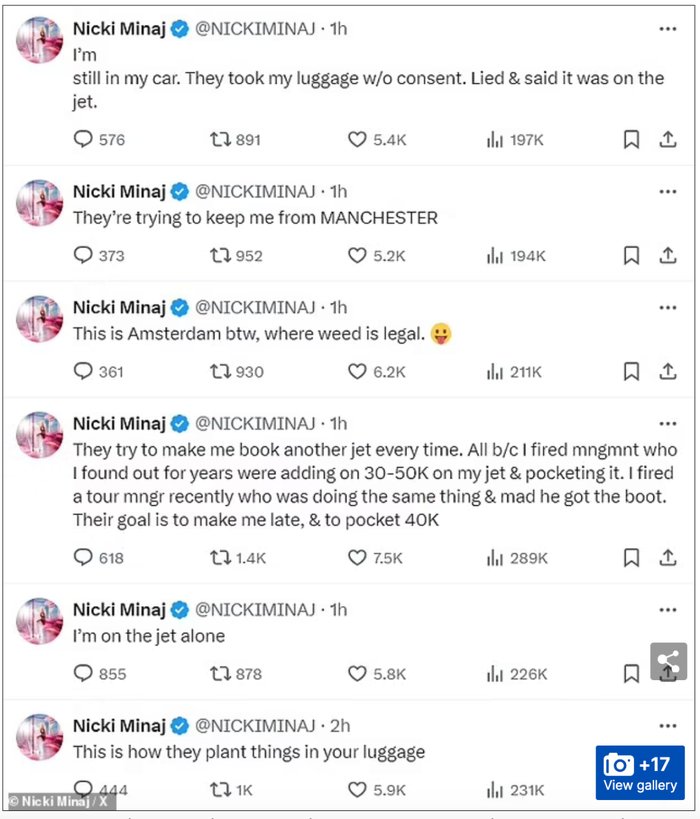Bookmark the 'book another jet' tweet
The height and width of the screenshot is (819, 700).
(631, 558)
